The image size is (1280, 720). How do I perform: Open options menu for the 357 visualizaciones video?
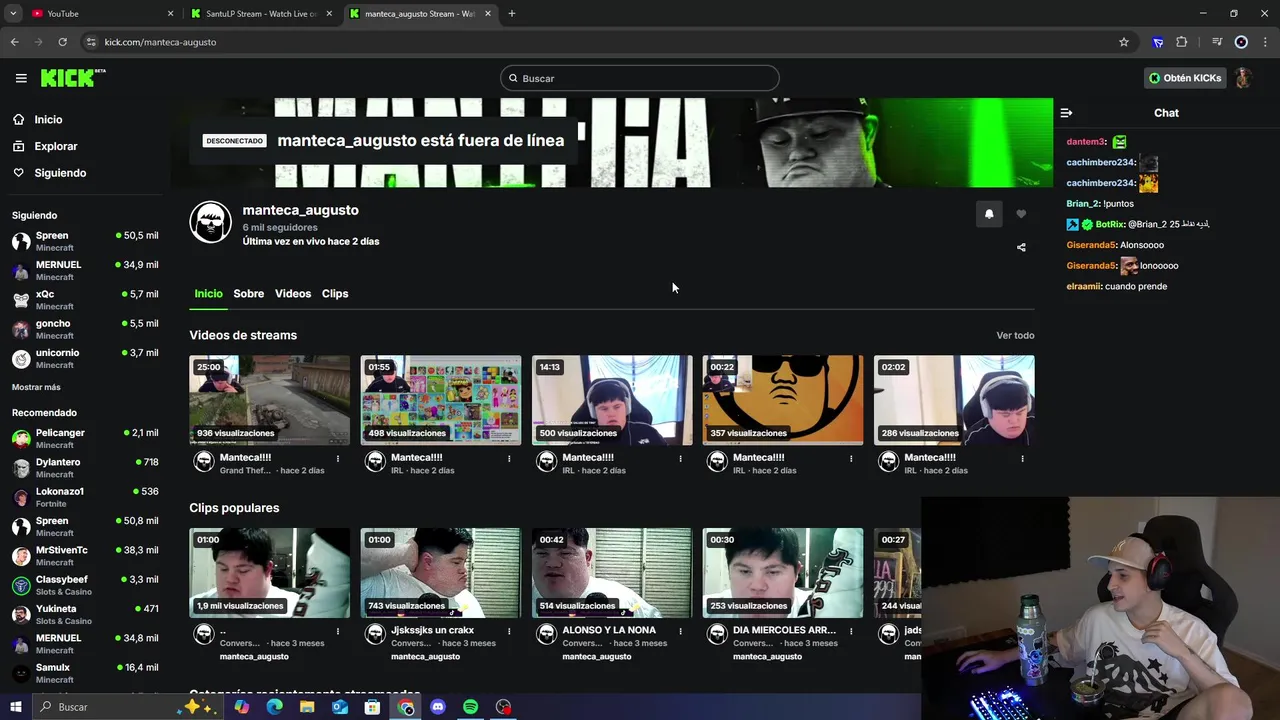pos(851,459)
